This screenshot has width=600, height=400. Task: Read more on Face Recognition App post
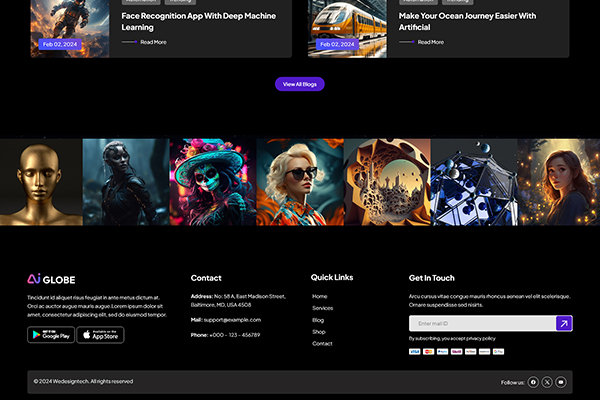tap(153, 42)
